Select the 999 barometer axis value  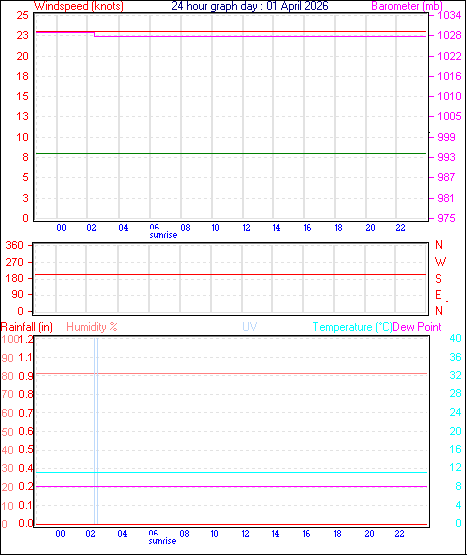pyautogui.click(x=446, y=137)
